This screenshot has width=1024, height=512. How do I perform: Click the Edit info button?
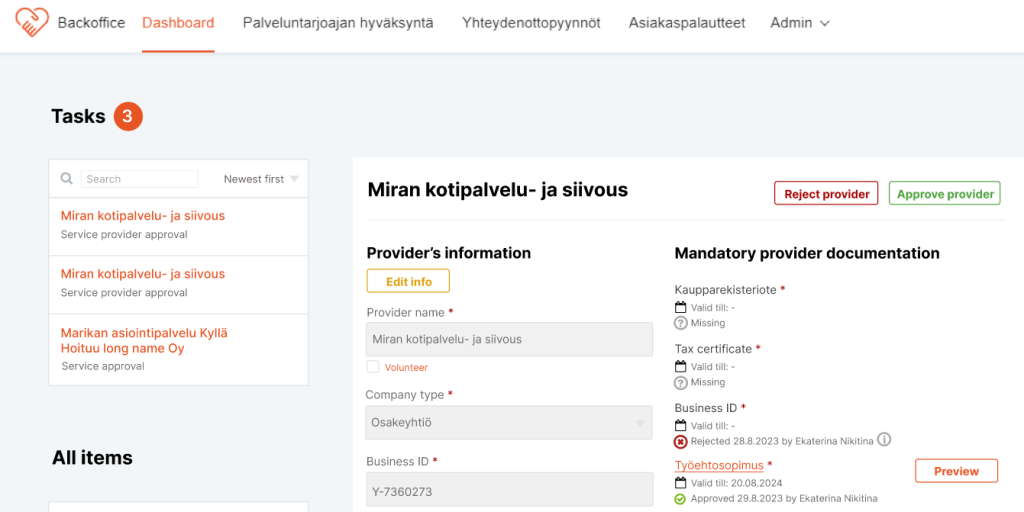pyautogui.click(x=408, y=281)
